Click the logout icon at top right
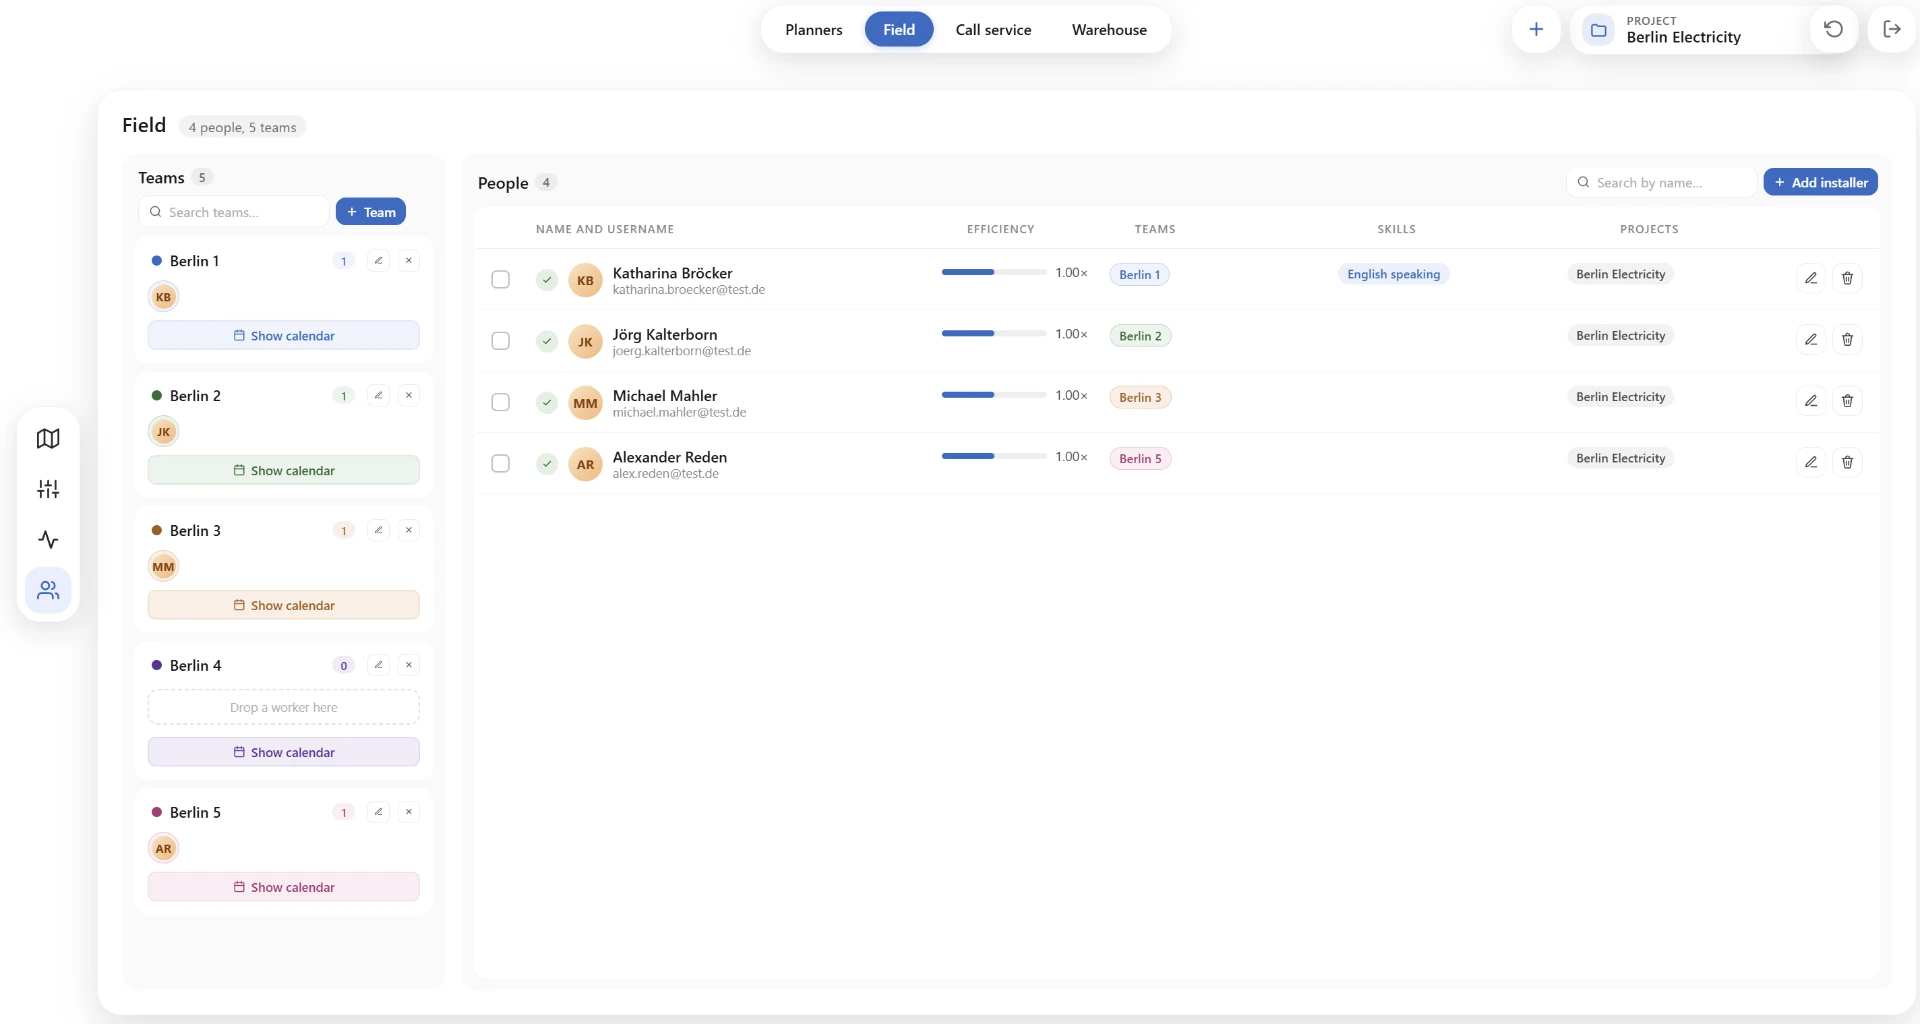Viewport: 1920px width, 1024px height. 1891,29
